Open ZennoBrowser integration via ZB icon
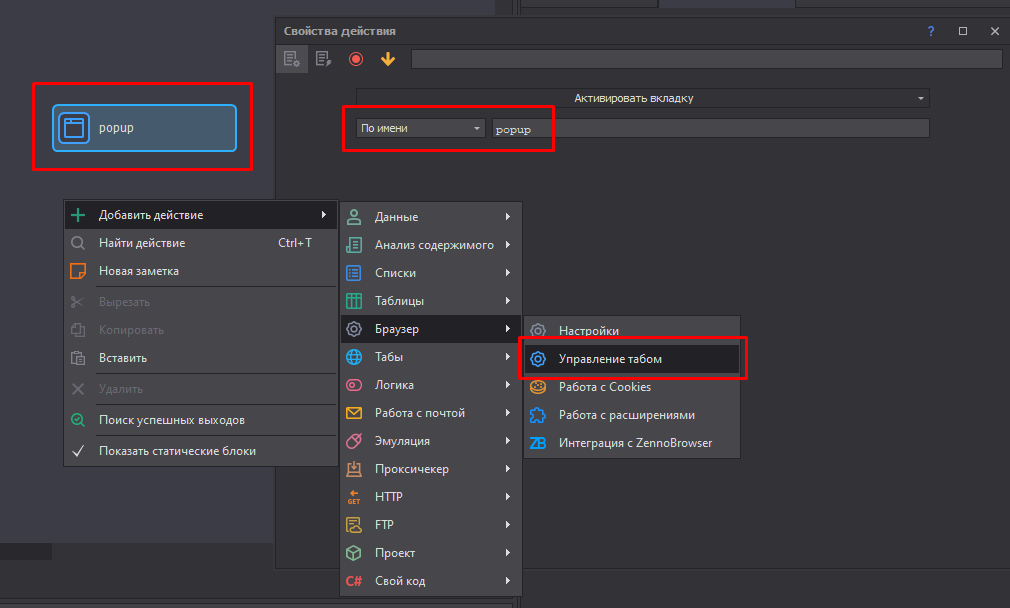1010x608 pixels. [x=538, y=443]
